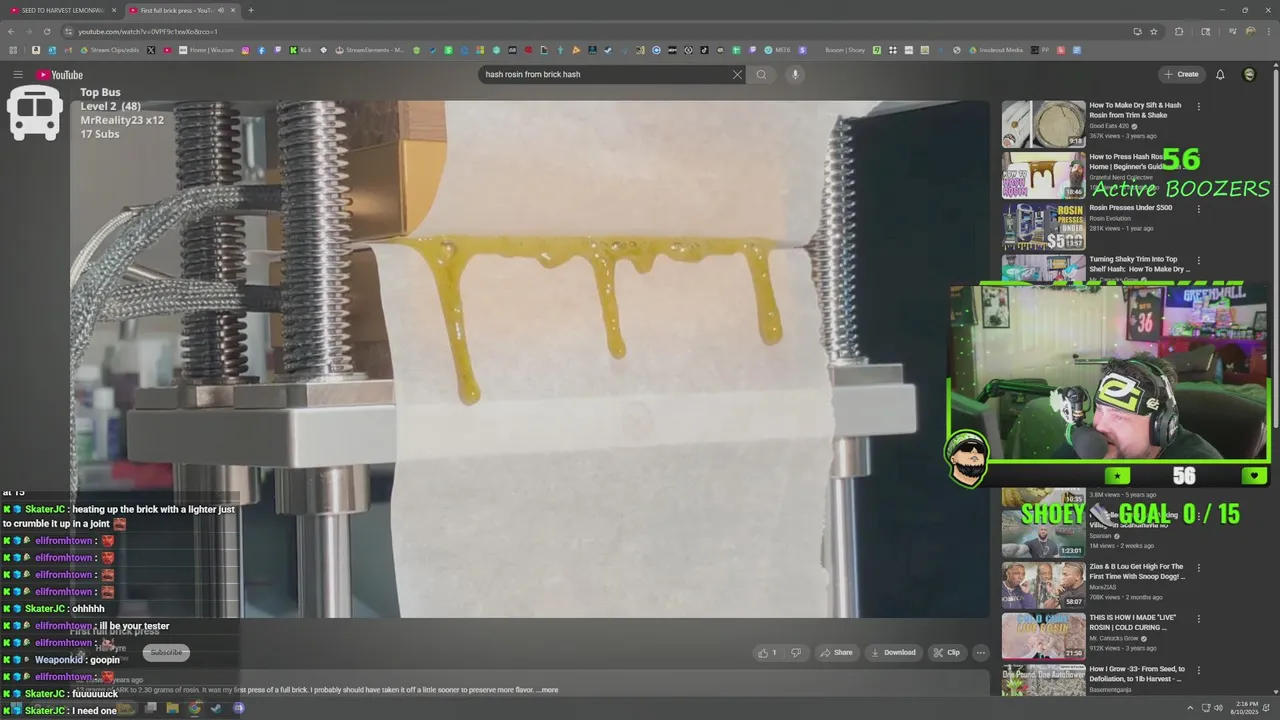
Task: Open Chrome profile avatar
Action: 1250,31
